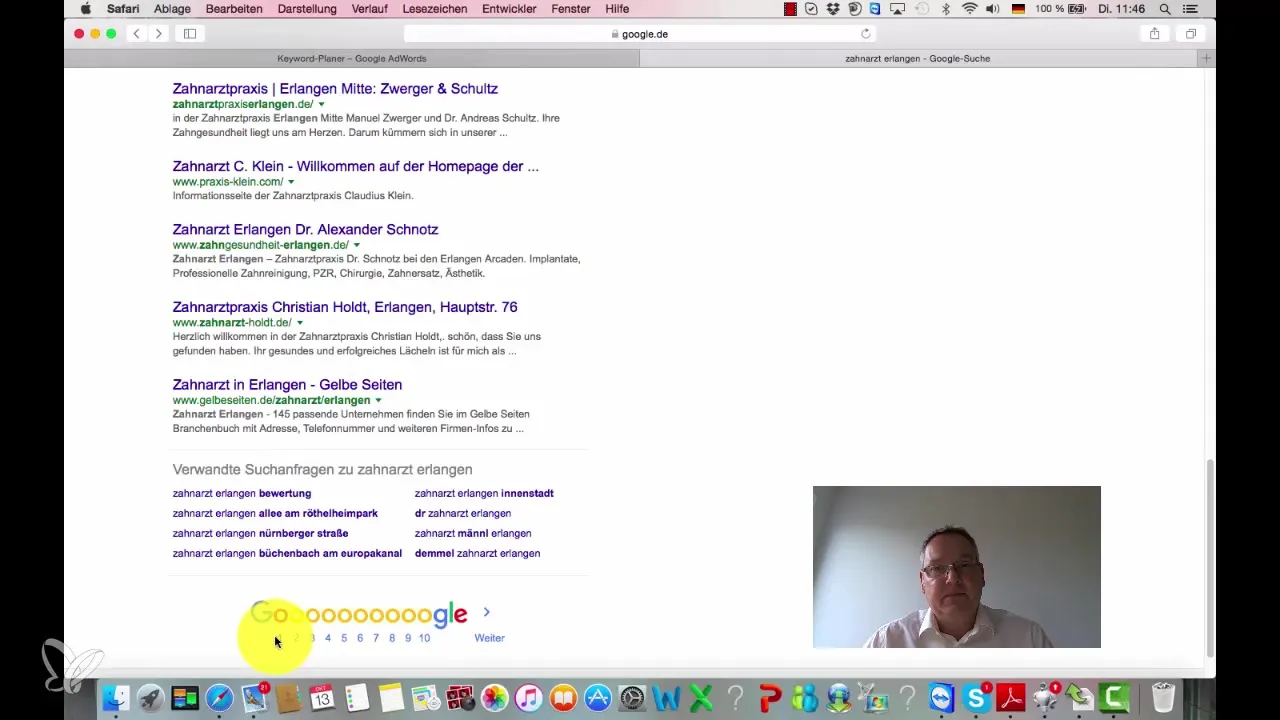Open the Darstellung menu
This screenshot has height=720, width=1280.
pyautogui.click(x=305, y=9)
